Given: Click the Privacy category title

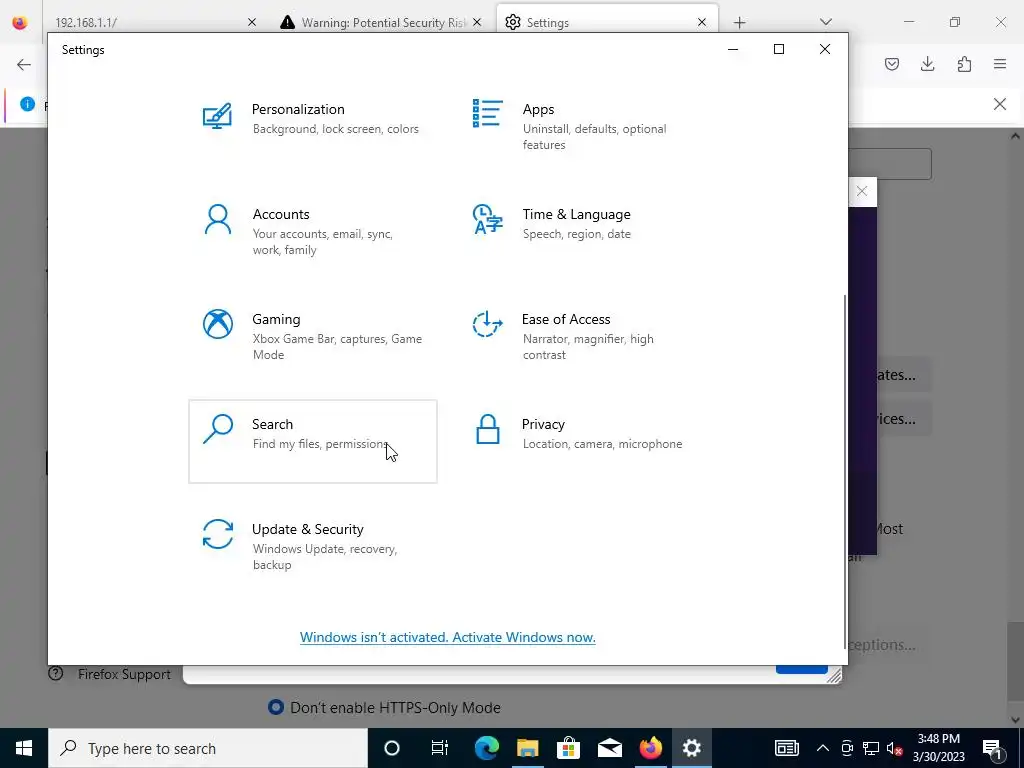Looking at the screenshot, I should tap(543, 424).
